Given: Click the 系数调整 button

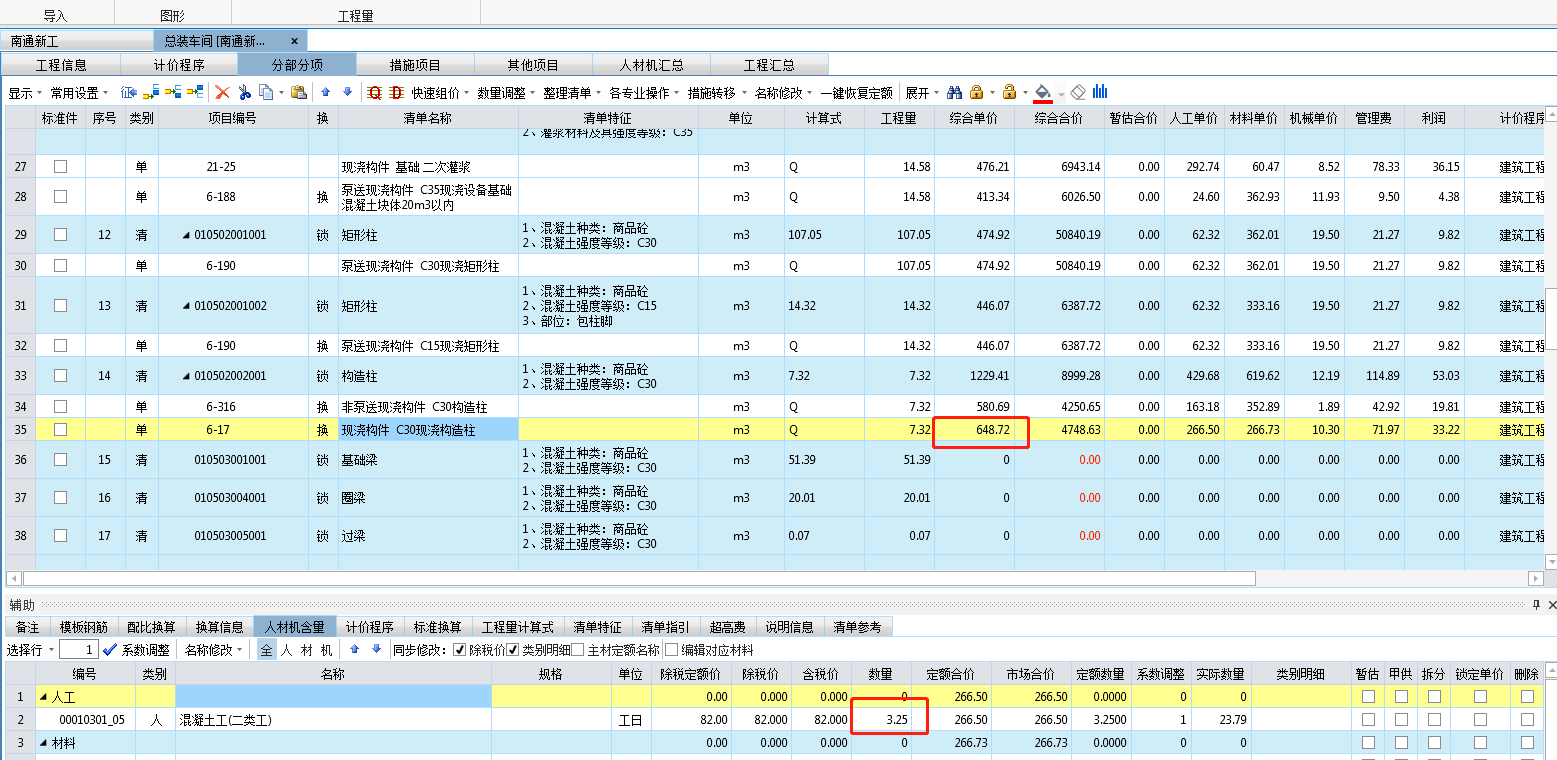Looking at the screenshot, I should [146, 650].
